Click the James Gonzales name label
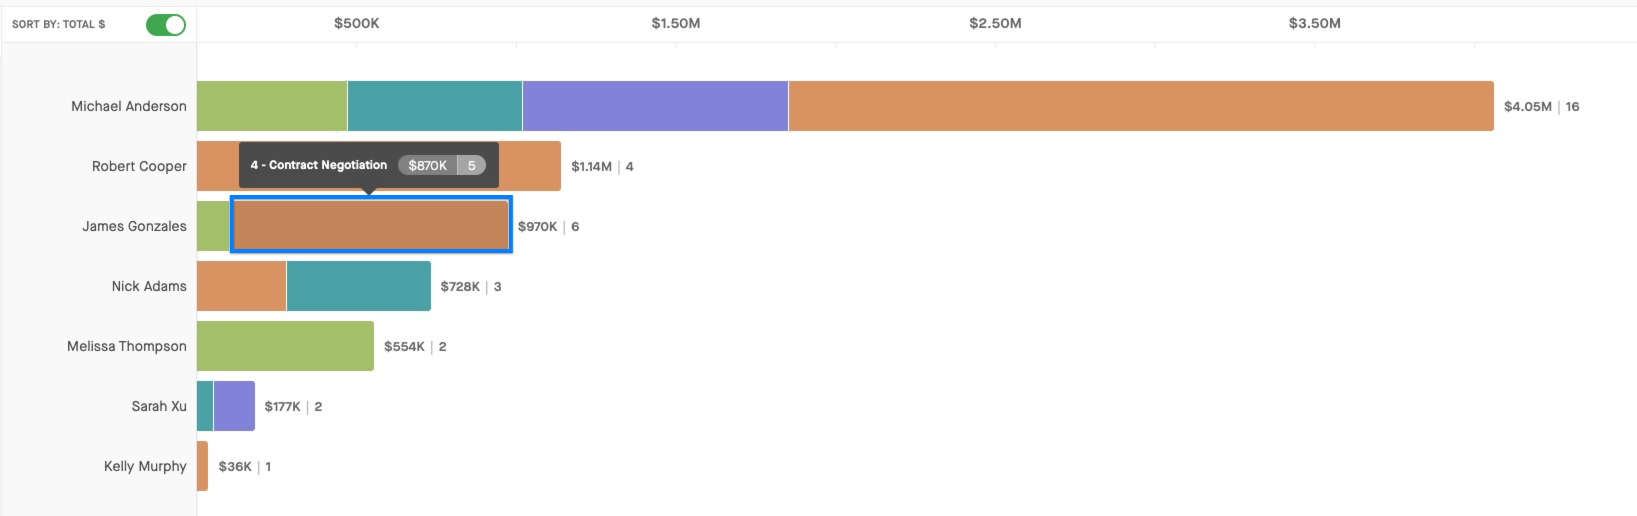 tap(134, 226)
